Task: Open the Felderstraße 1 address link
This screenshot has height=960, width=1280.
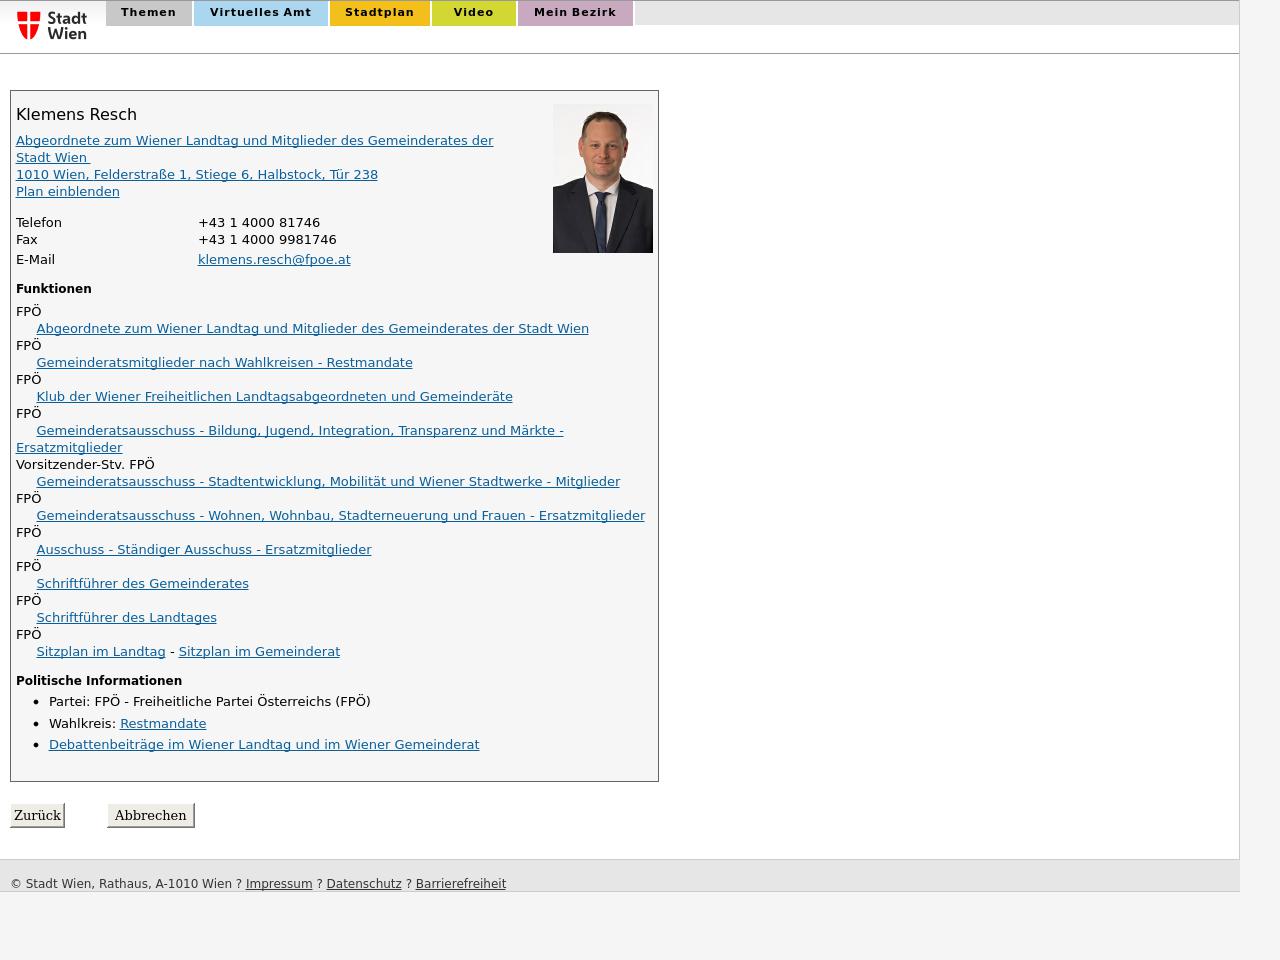Action: 196,175
